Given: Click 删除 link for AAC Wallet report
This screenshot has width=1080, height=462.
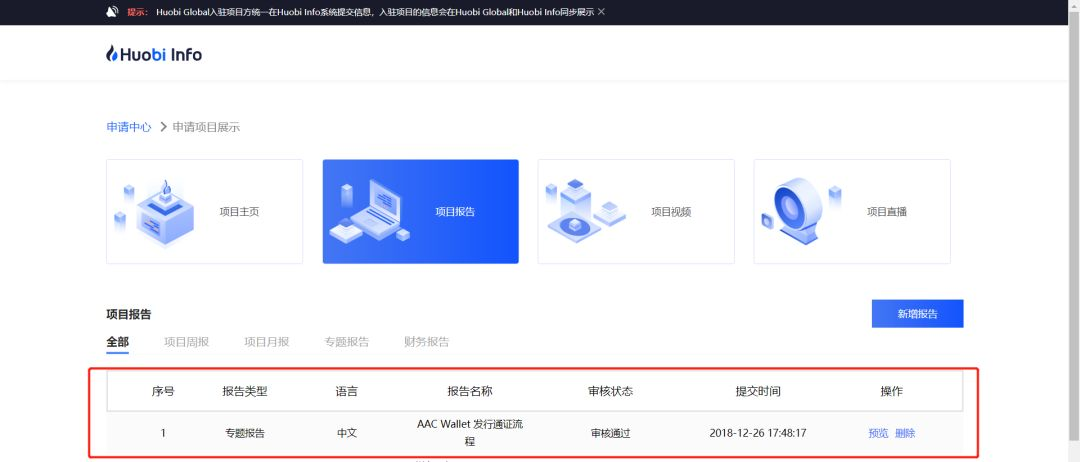Looking at the screenshot, I should click(x=905, y=433).
